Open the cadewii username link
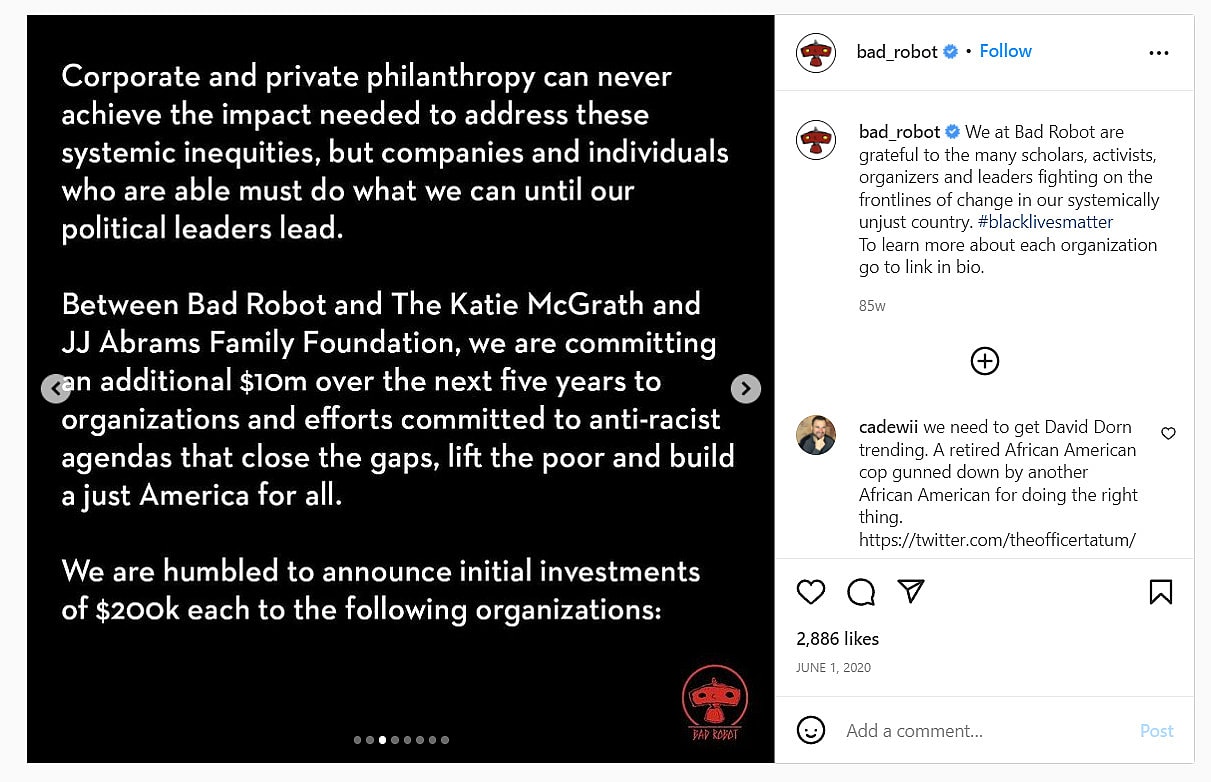The width and height of the screenshot is (1211, 782). pyautogui.click(x=888, y=427)
